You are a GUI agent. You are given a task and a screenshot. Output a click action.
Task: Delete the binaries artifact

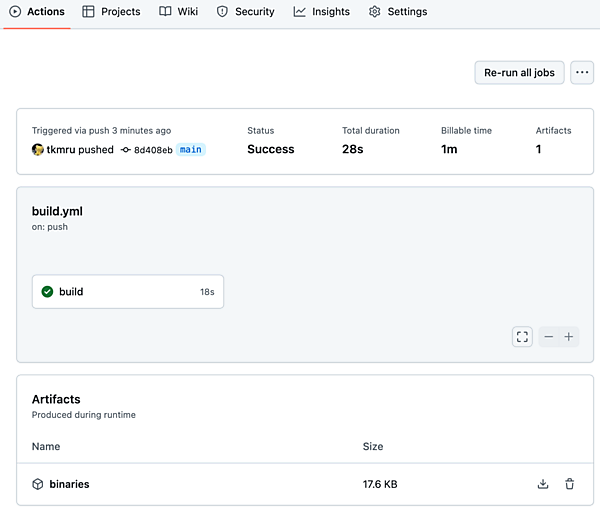pyautogui.click(x=569, y=484)
